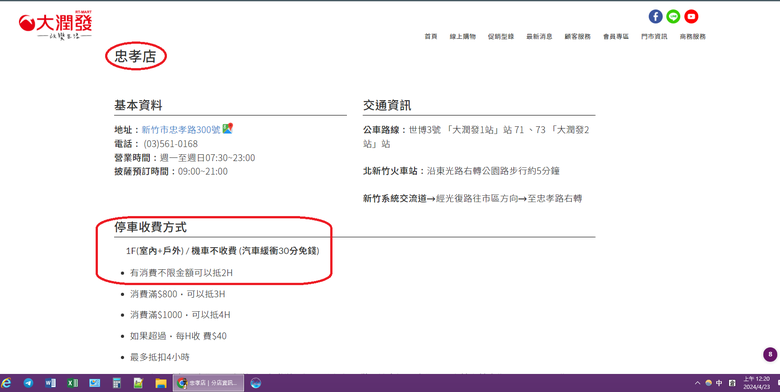Open the blue globe taskbar app

pos(256,383)
